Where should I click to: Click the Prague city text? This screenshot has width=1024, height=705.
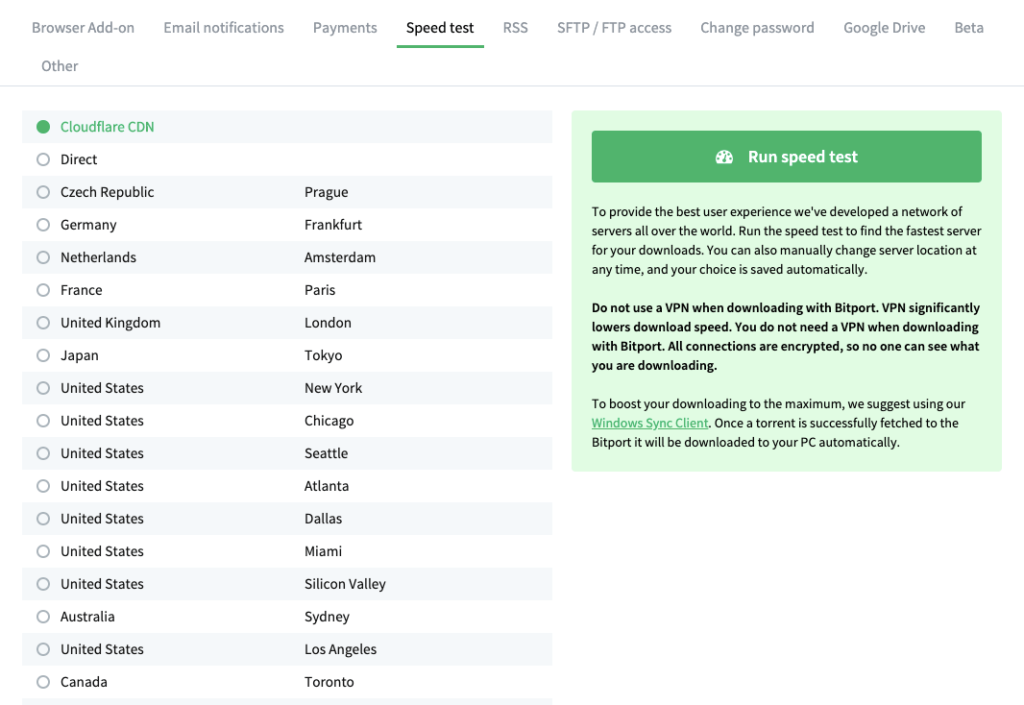click(326, 193)
